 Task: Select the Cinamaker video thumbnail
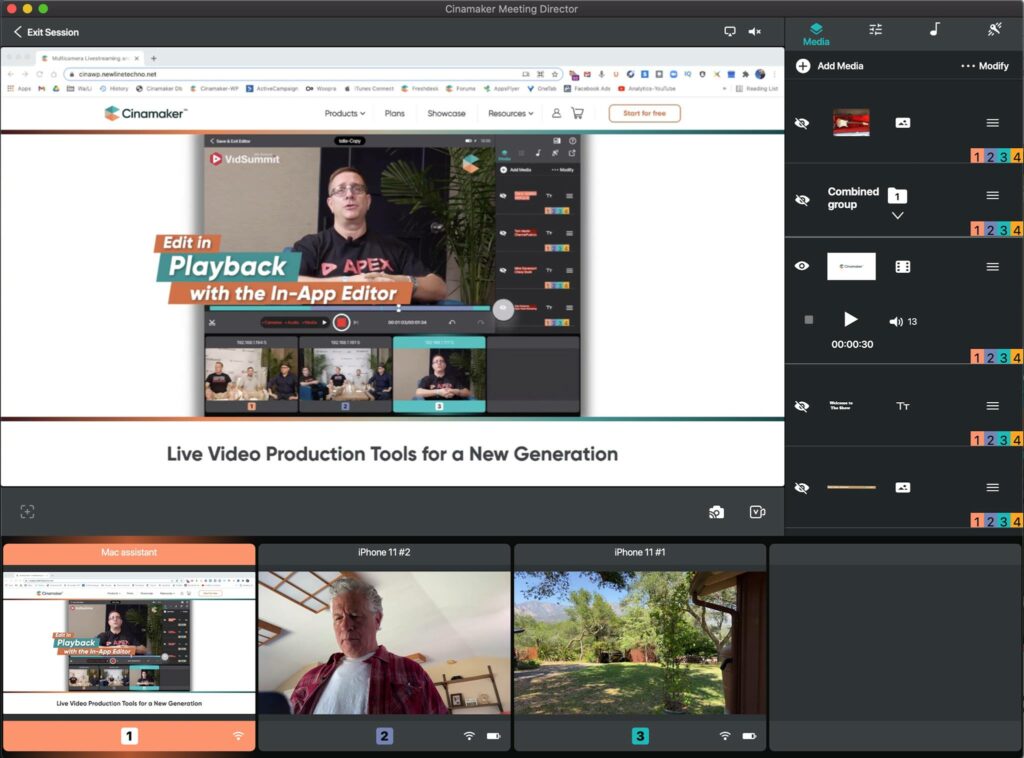851,266
